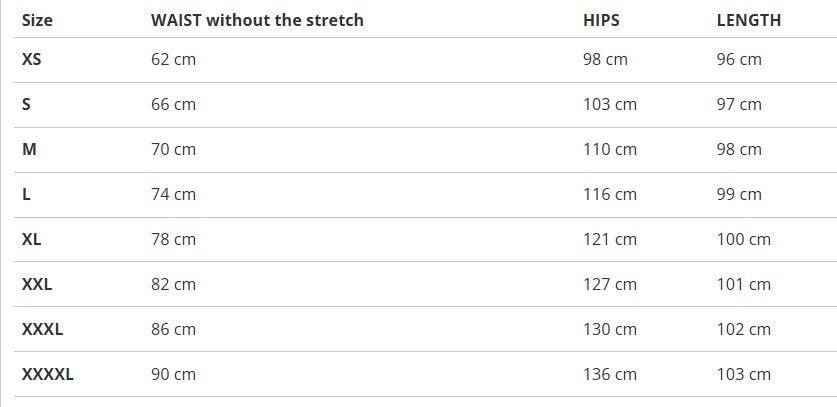The height and width of the screenshot is (407, 837).
Task: Click the 110 cm hips value
Action: click(609, 149)
